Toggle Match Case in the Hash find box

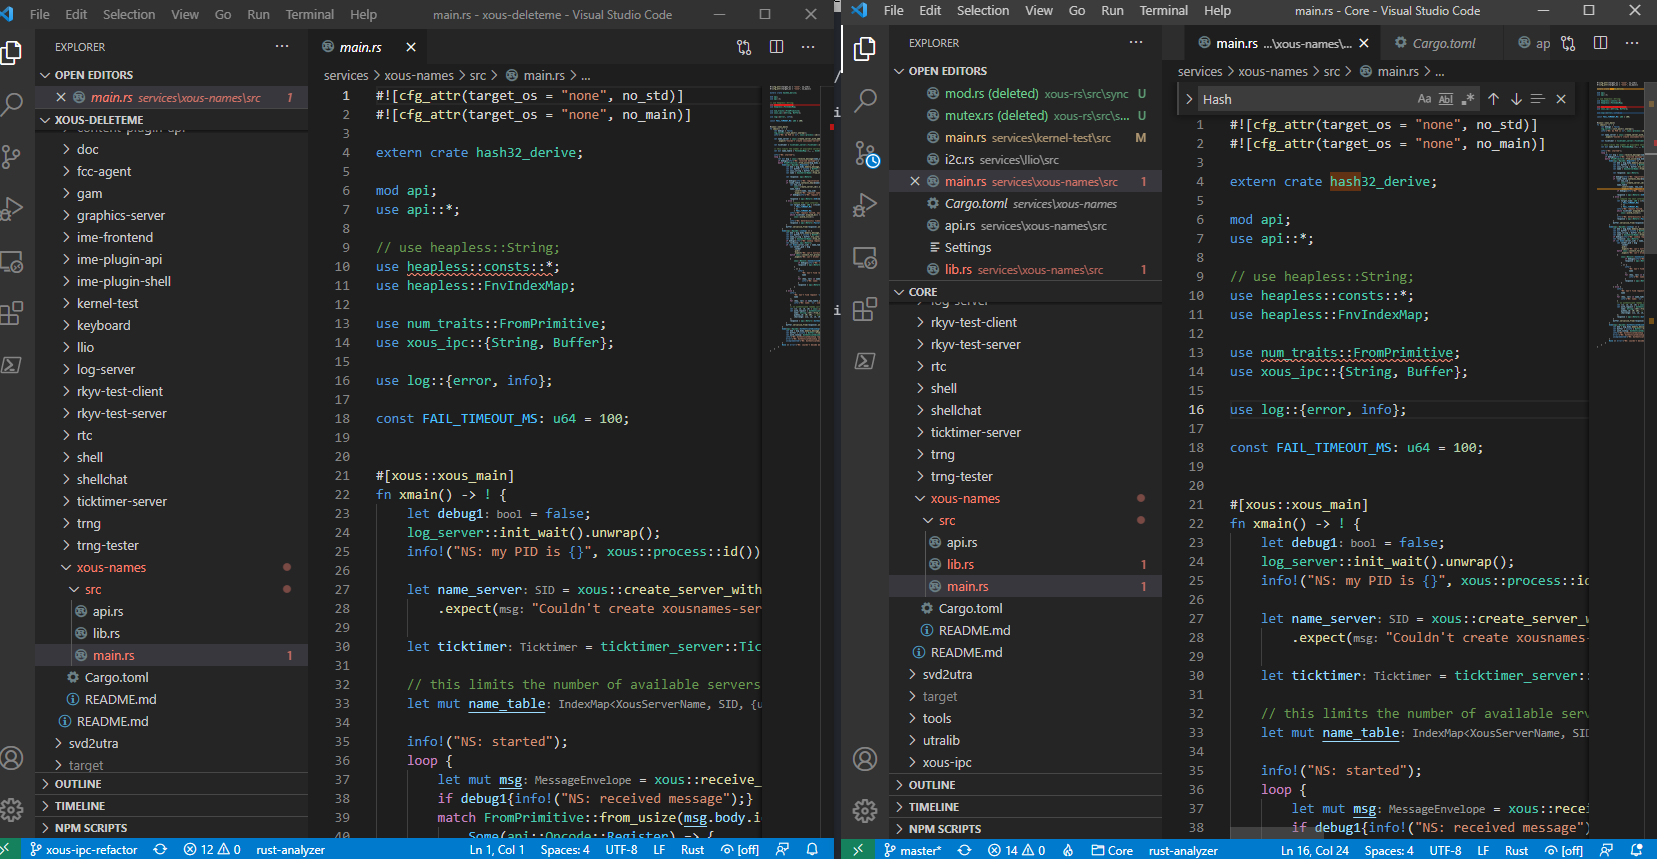click(x=1424, y=99)
